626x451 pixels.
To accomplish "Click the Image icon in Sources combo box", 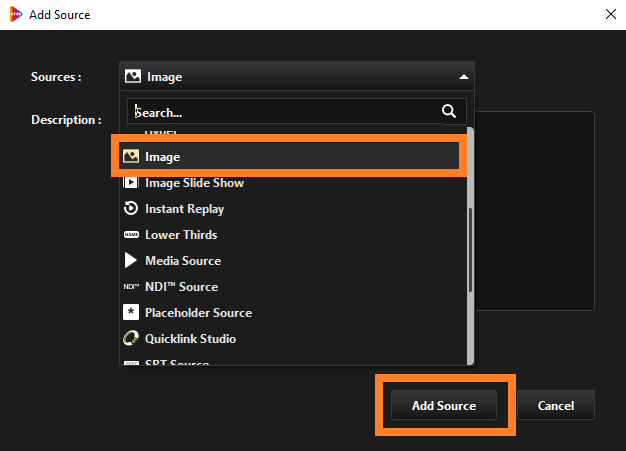I will click(x=133, y=76).
